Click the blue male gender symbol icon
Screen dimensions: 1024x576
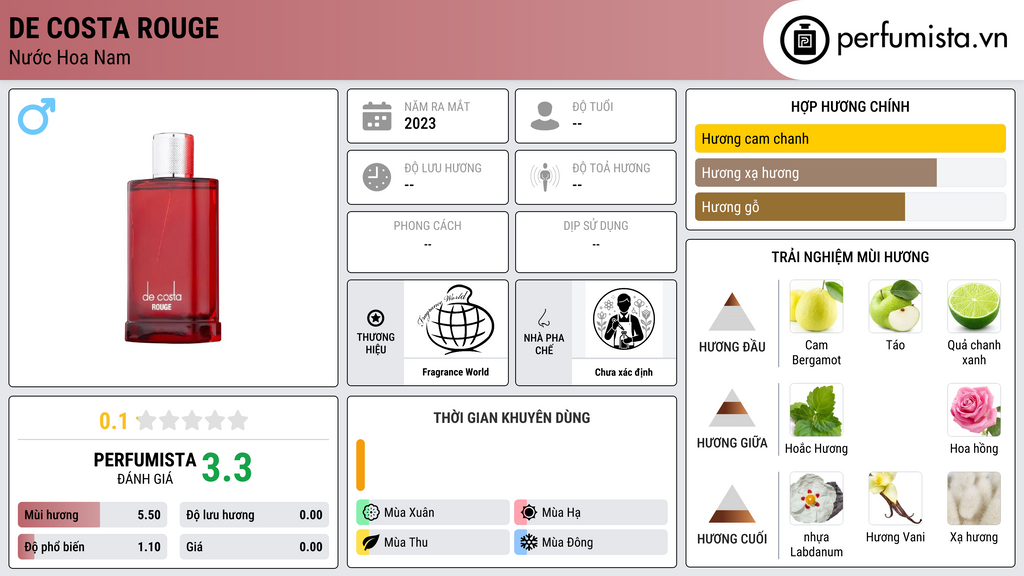(x=37, y=116)
